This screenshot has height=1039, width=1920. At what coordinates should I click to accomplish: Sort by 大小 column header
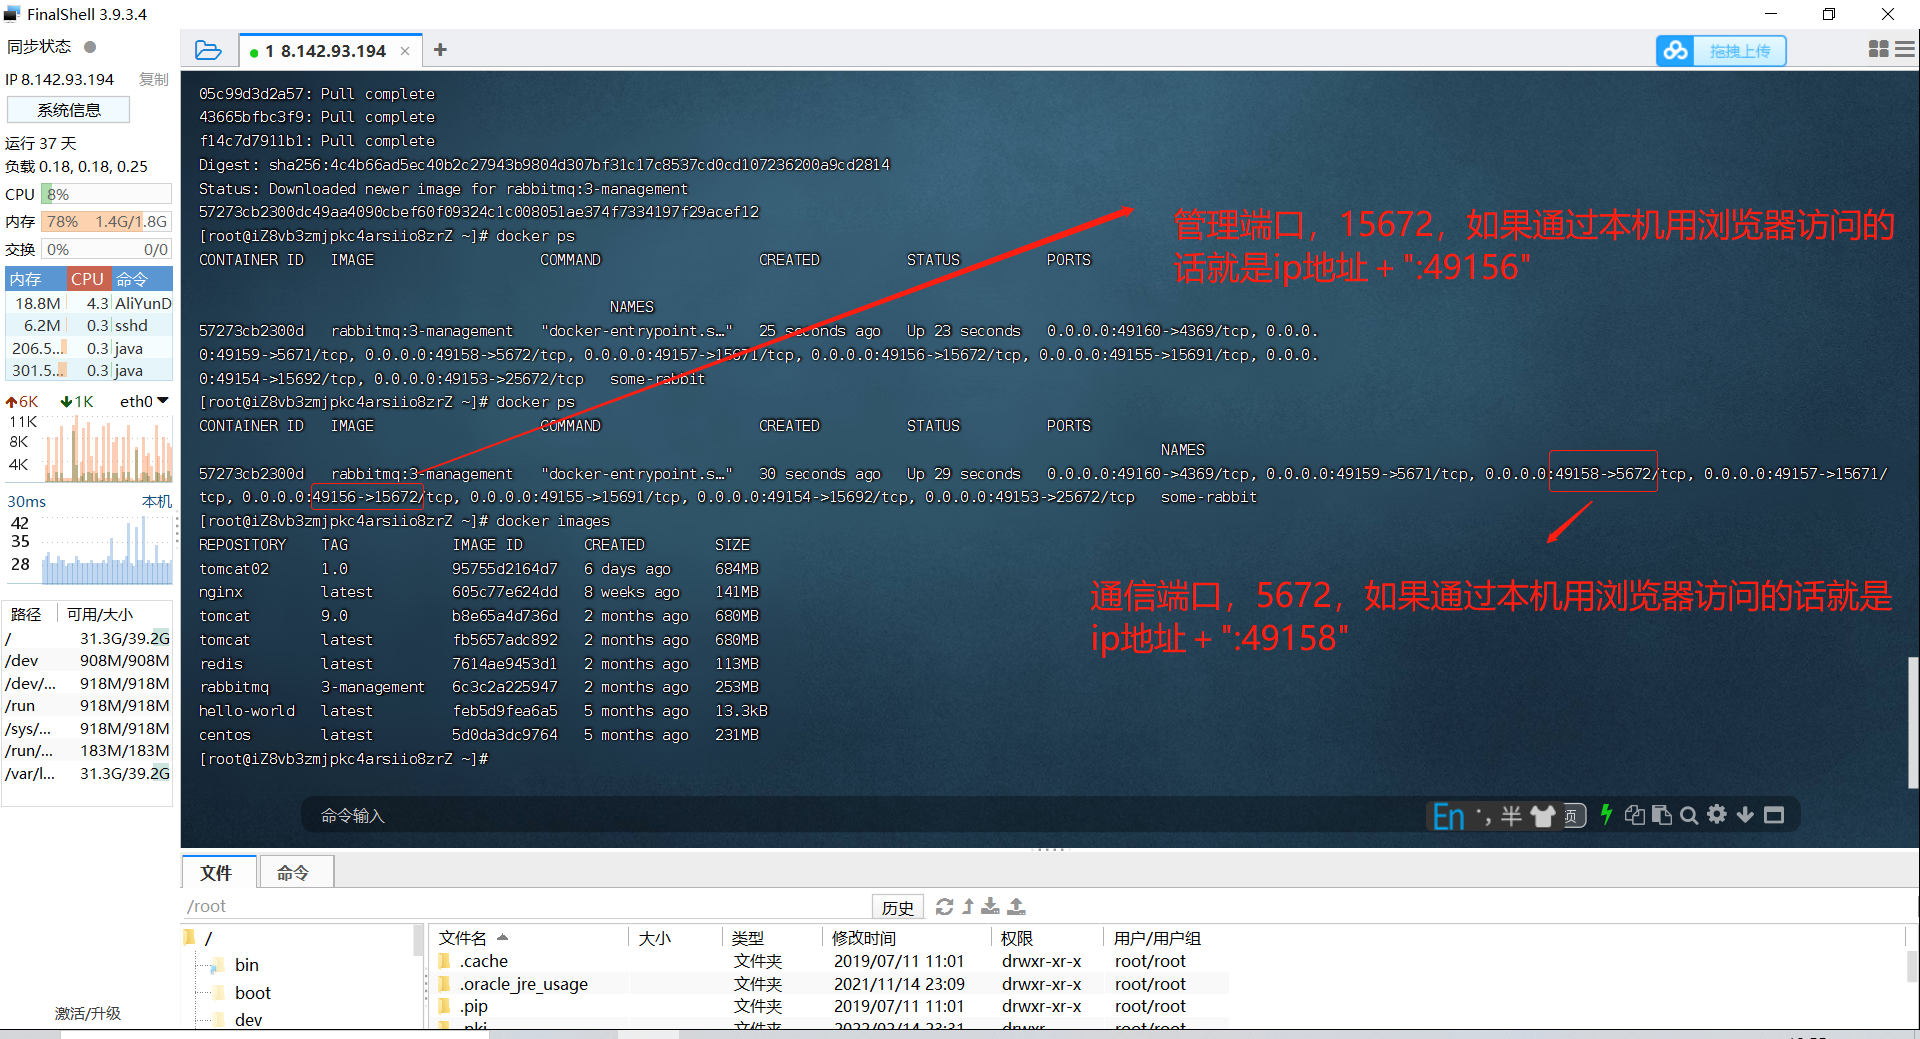pyautogui.click(x=675, y=938)
